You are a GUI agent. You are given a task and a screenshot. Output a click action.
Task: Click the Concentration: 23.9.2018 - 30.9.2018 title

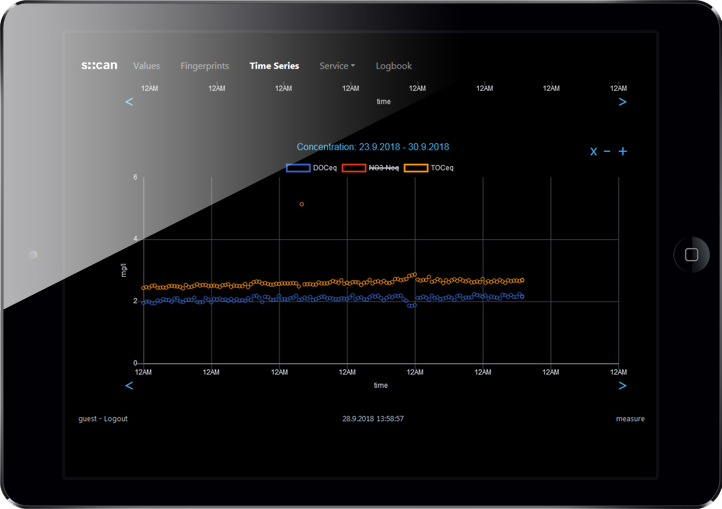(373, 147)
